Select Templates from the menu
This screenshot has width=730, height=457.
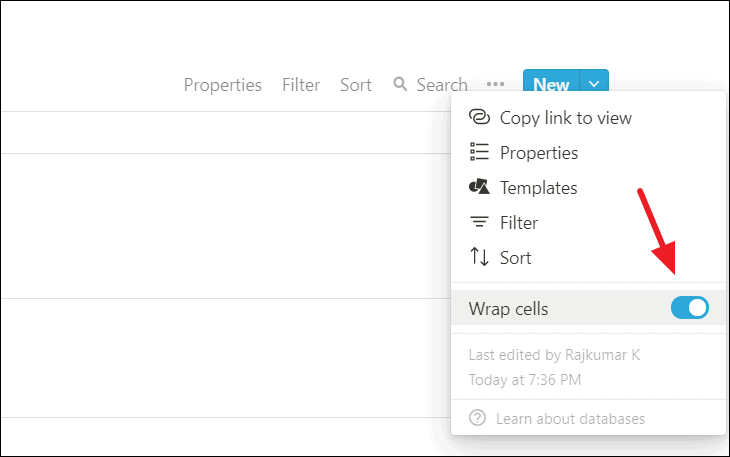pyautogui.click(x=538, y=188)
